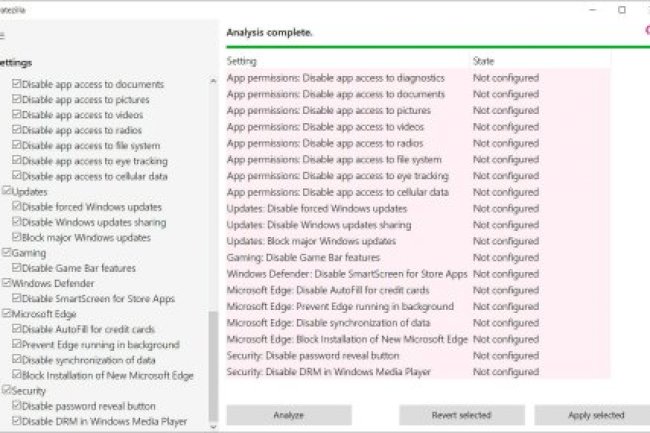The width and height of the screenshot is (650, 433).
Task: Toggle the Security category checkbox
Action: click(7, 391)
